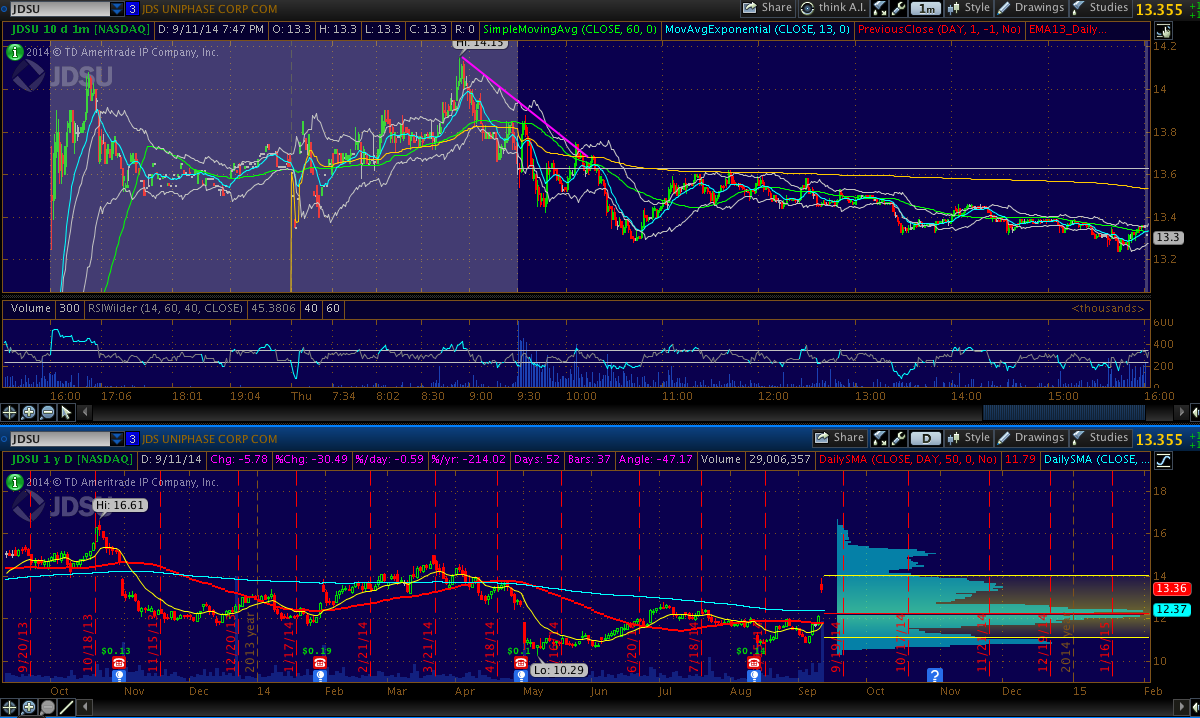1200x718 pixels.
Task: Click the red phone earnings icon near November
Action: (x=119, y=663)
